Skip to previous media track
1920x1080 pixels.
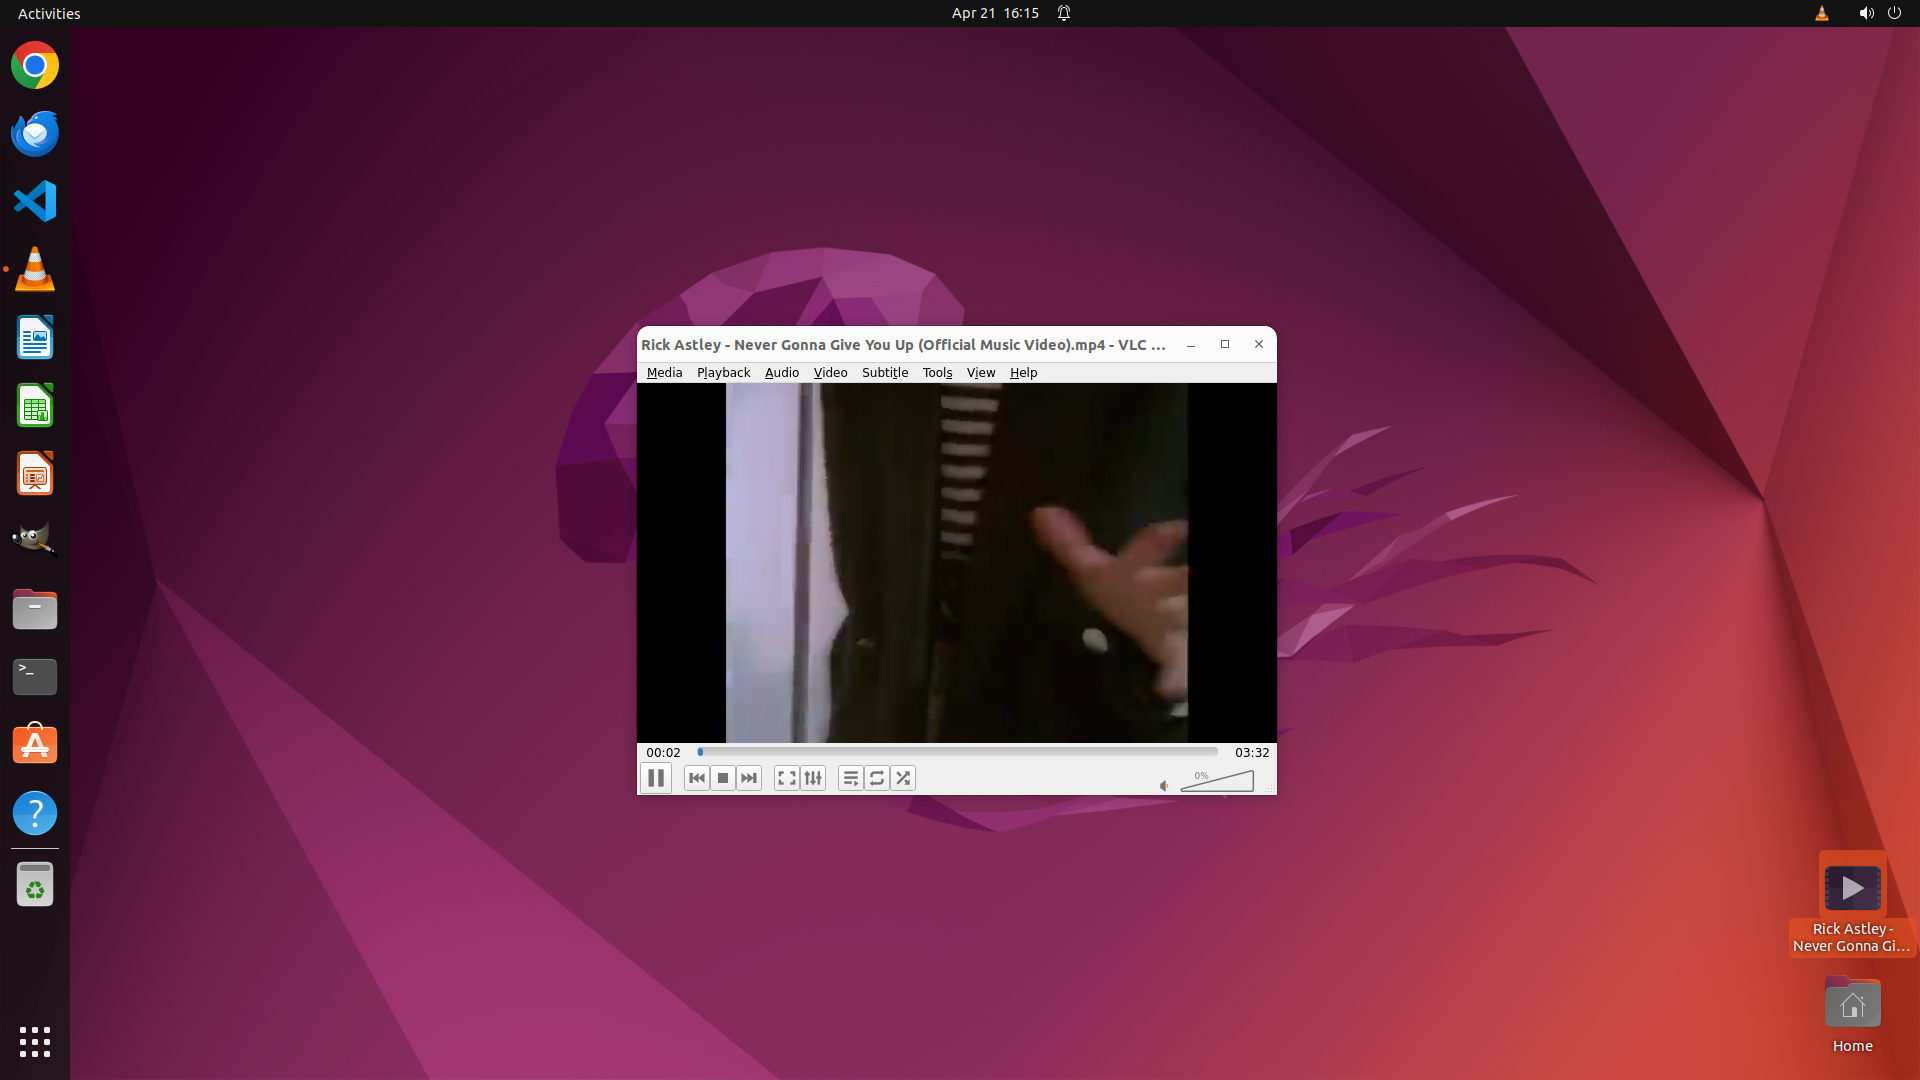(697, 778)
